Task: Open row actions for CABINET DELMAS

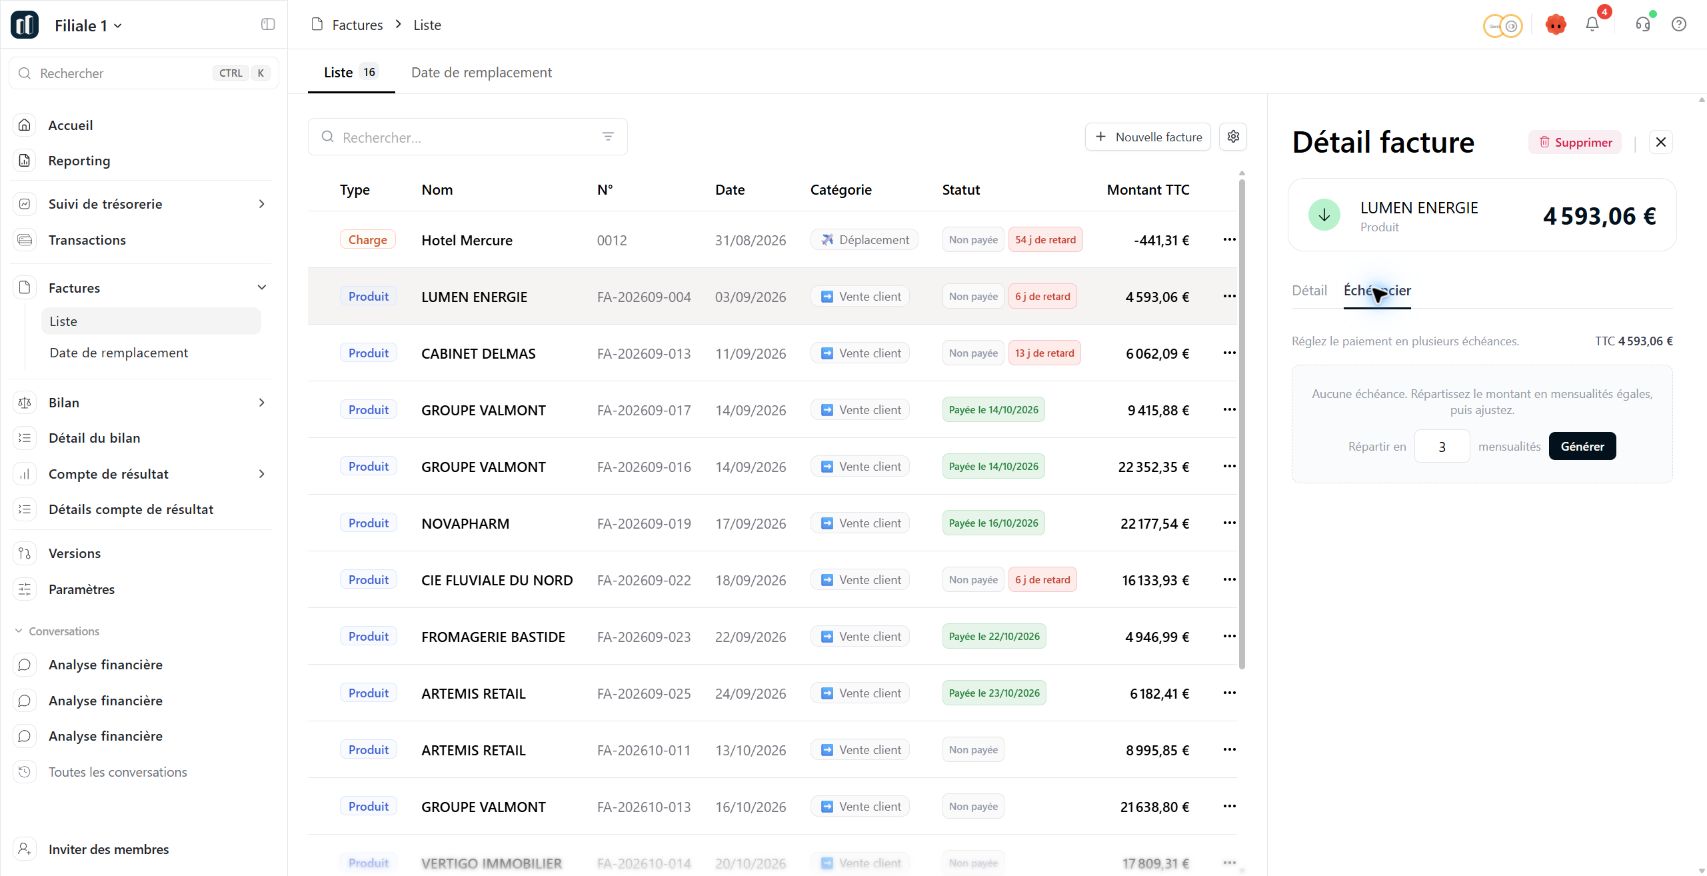Action: pyautogui.click(x=1229, y=353)
